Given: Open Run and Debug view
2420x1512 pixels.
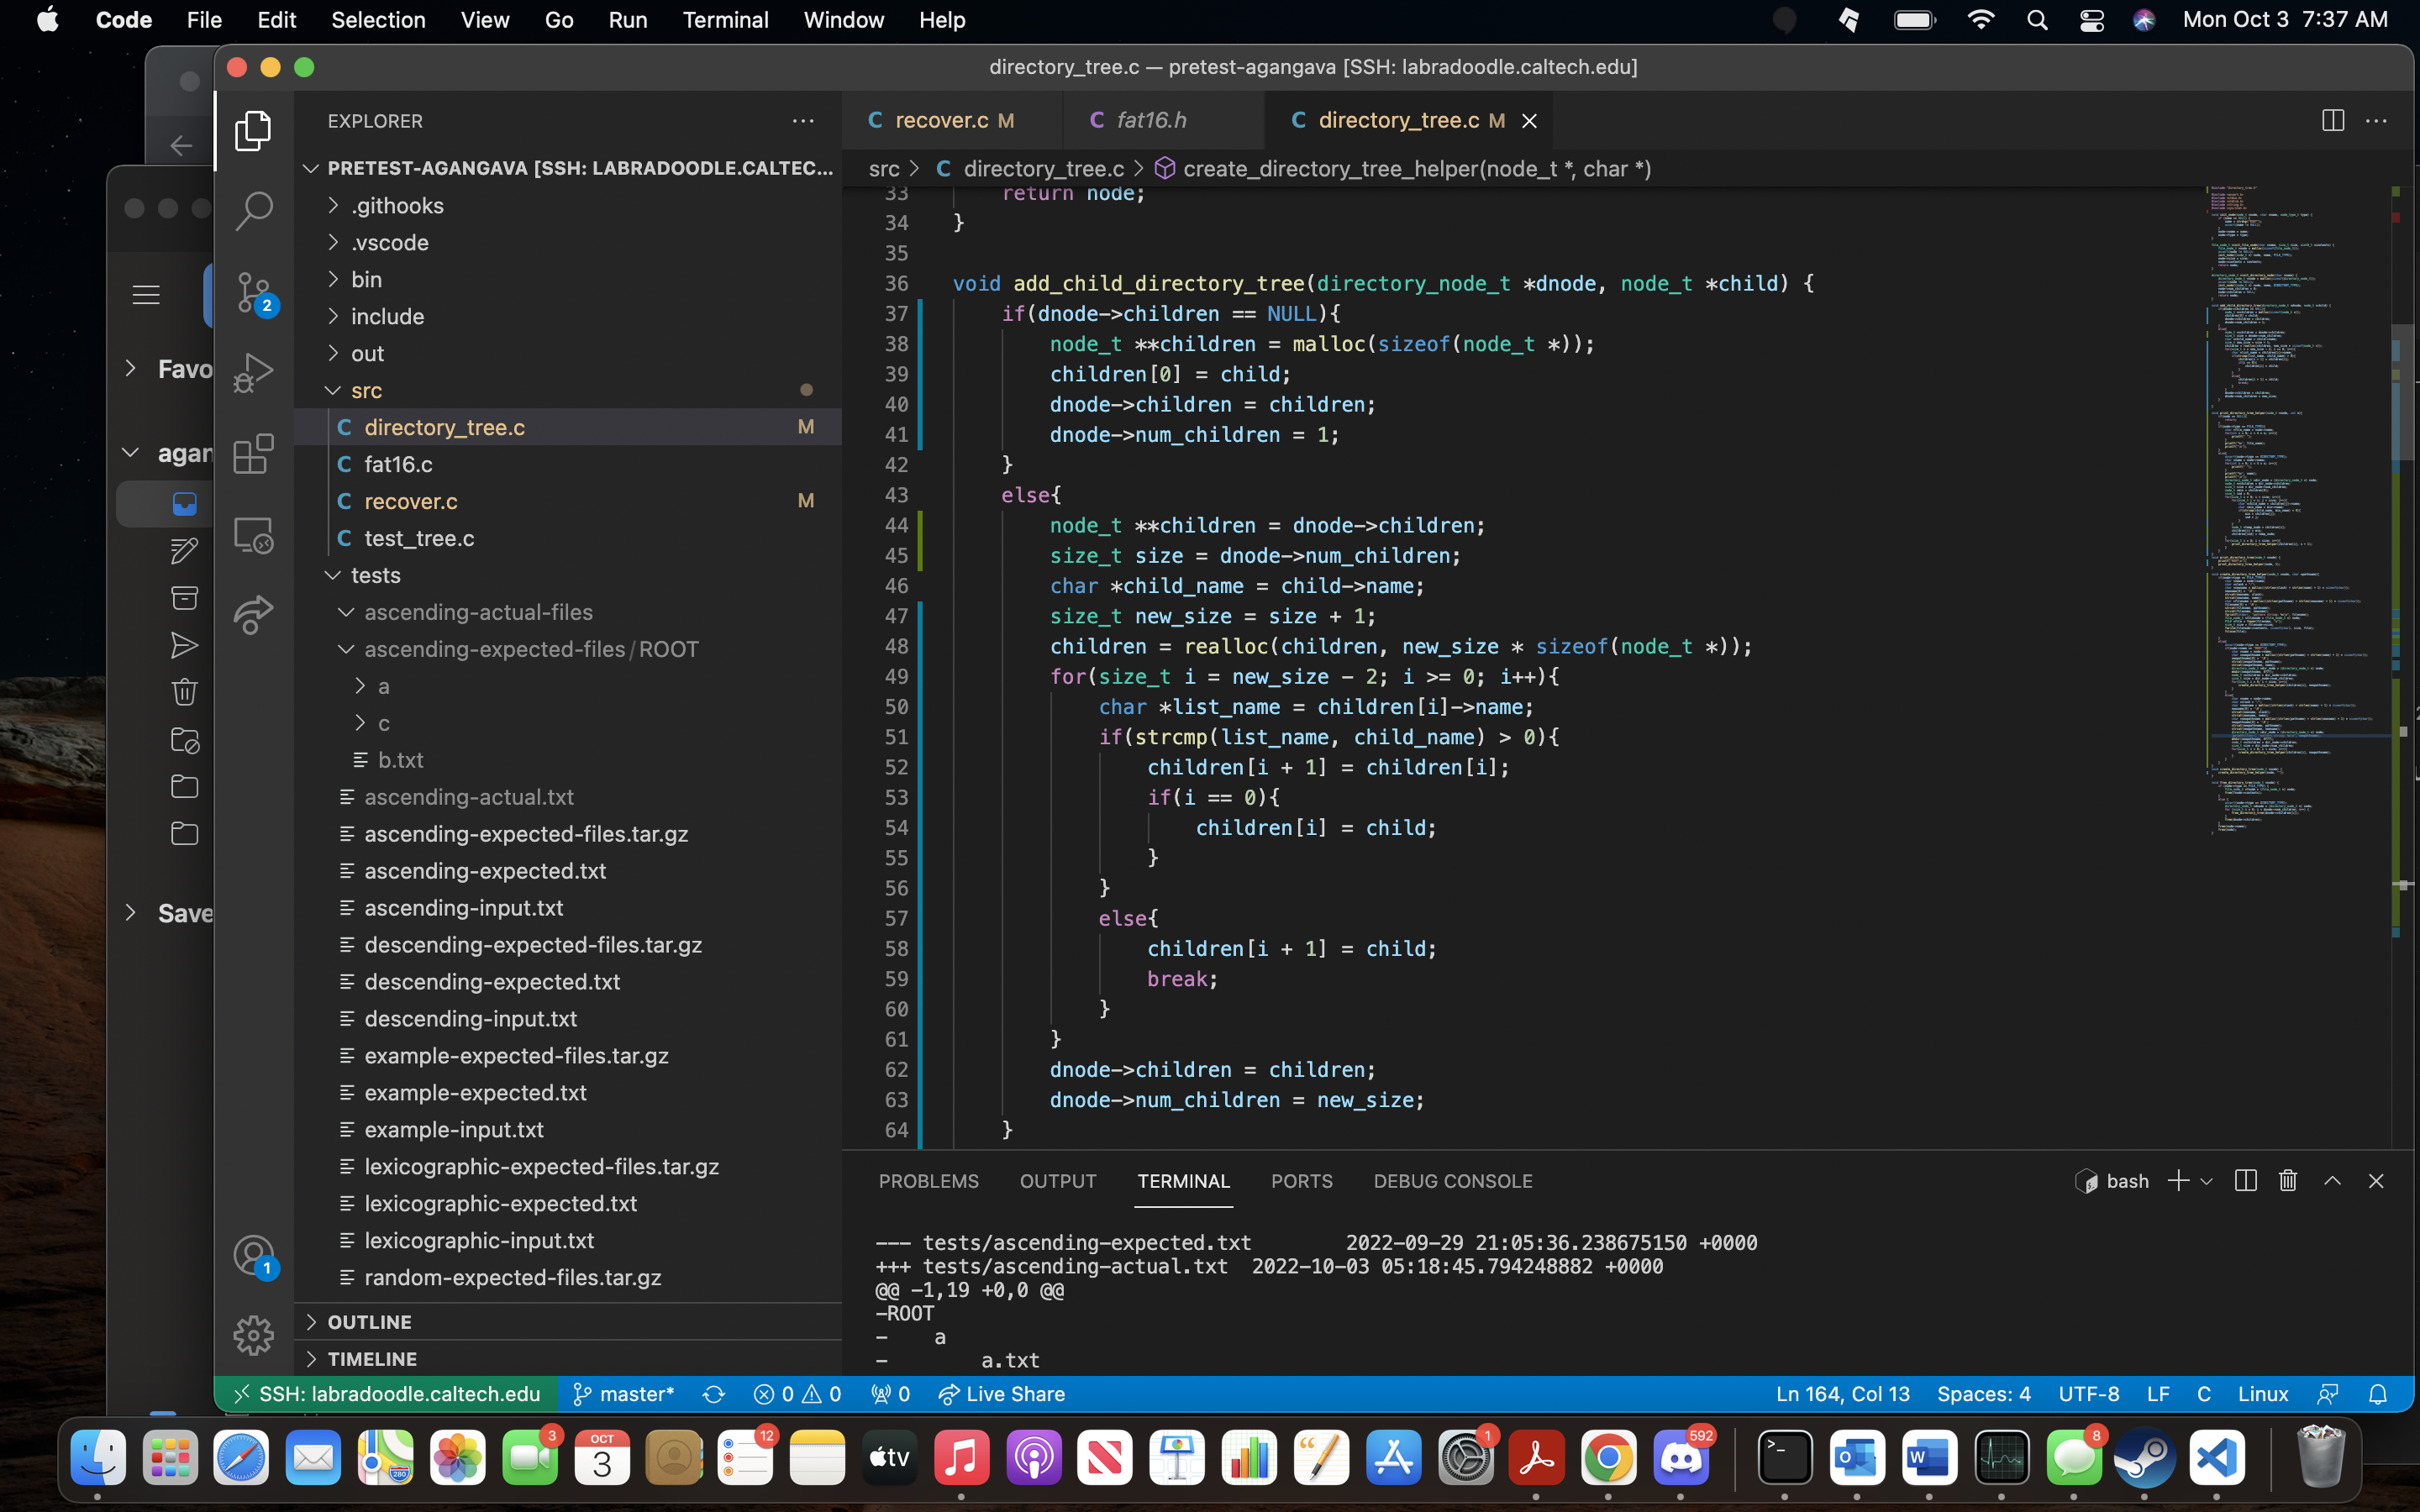Looking at the screenshot, I should [x=253, y=373].
